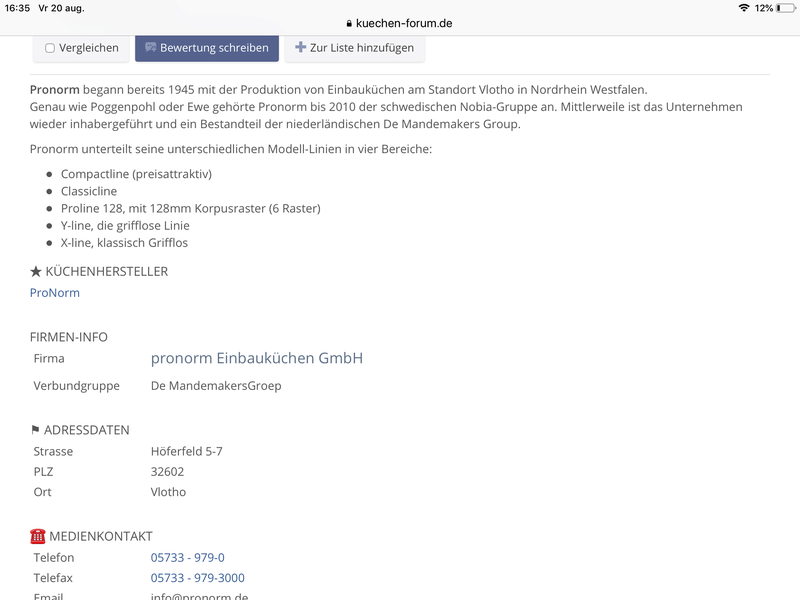Screen dimensions: 800x600
Task: Open the pronorm Einbauküchen GmbH link
Action: 257,358
